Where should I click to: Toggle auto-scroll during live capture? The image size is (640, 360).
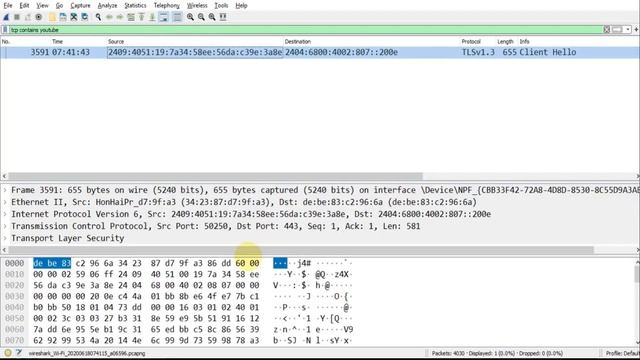164,17
